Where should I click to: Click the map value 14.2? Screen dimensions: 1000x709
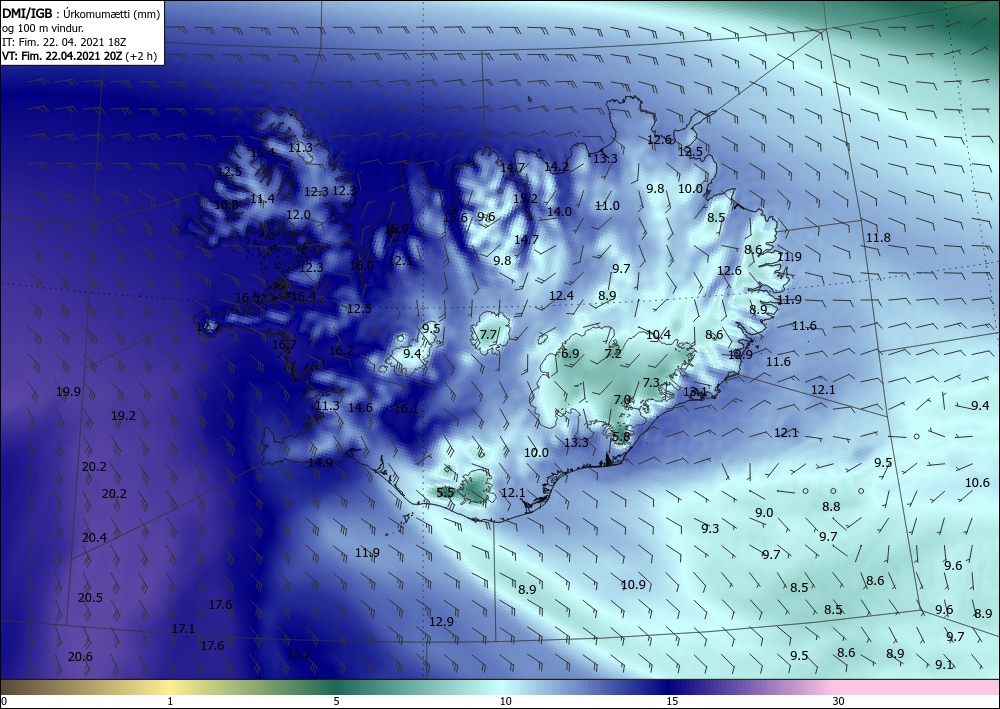pos(556,166)
